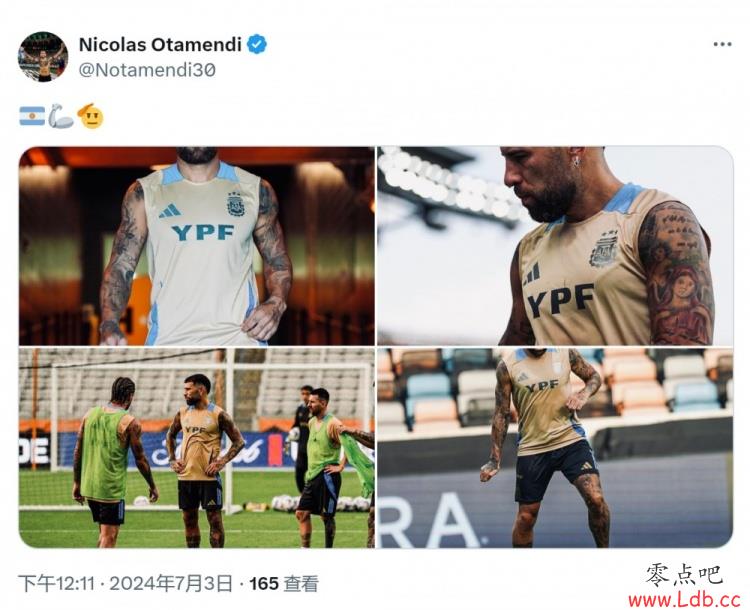Click the flexed mechanical arm emoji
This screenshot has height=610, width=750.
61,116
